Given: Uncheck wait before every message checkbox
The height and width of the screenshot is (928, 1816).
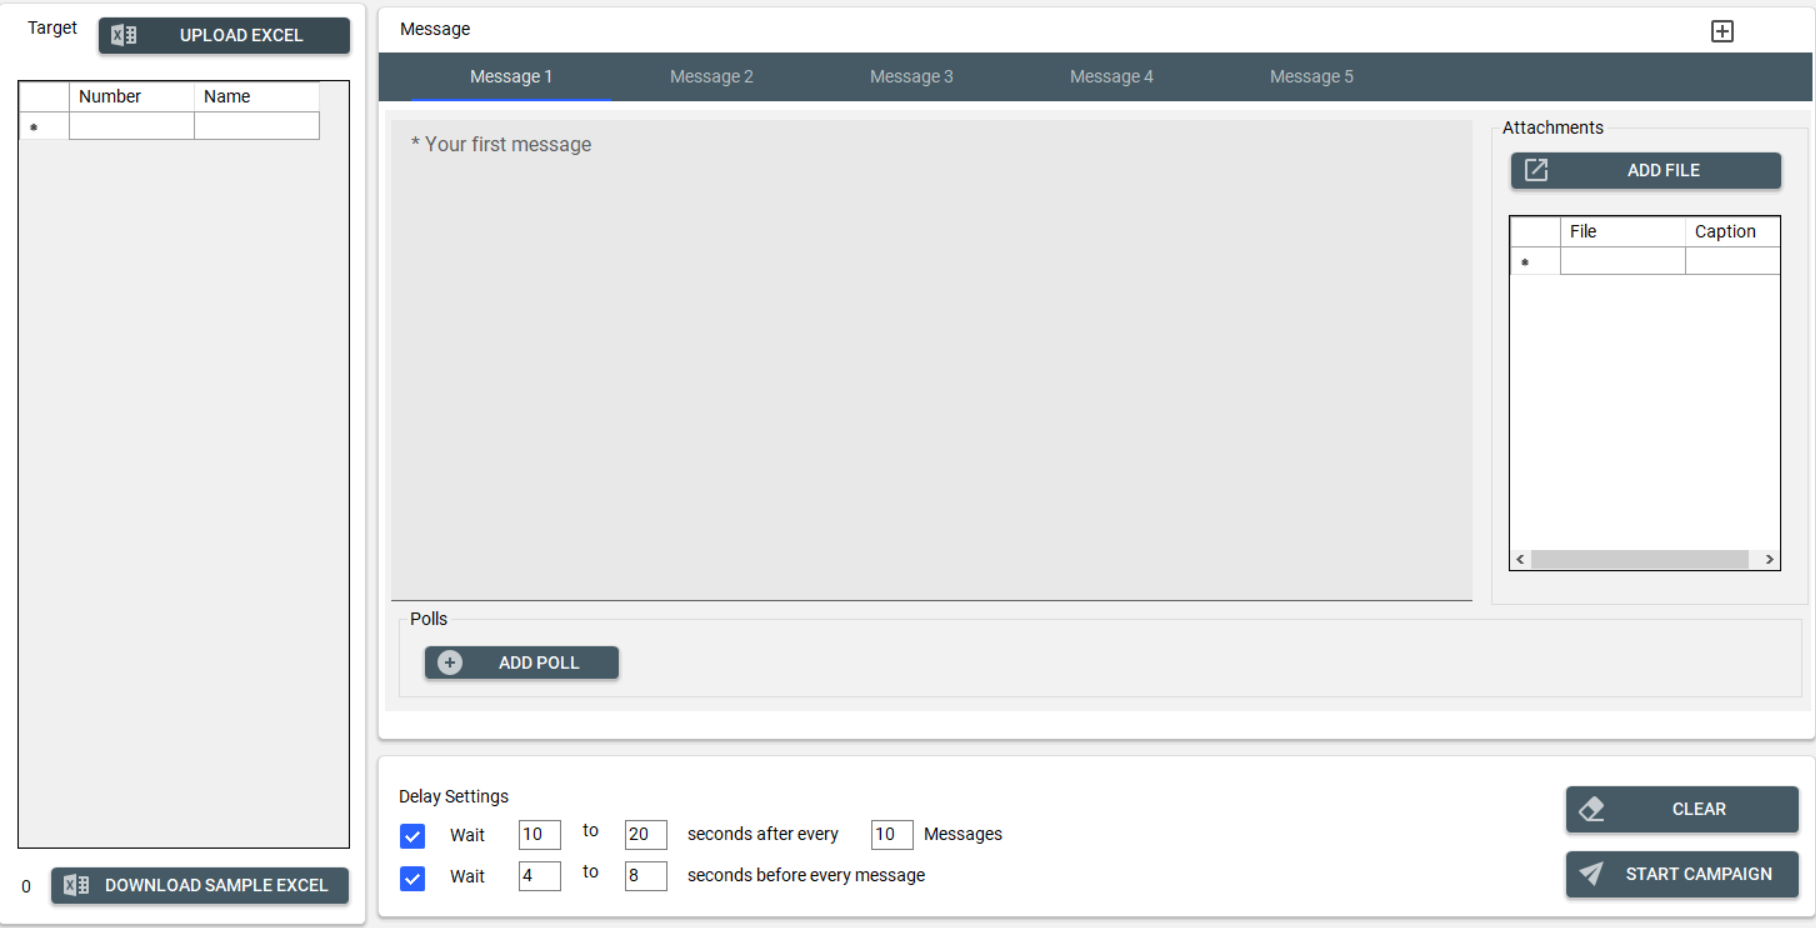Looking at the screenshot, I should pos(412,877).
